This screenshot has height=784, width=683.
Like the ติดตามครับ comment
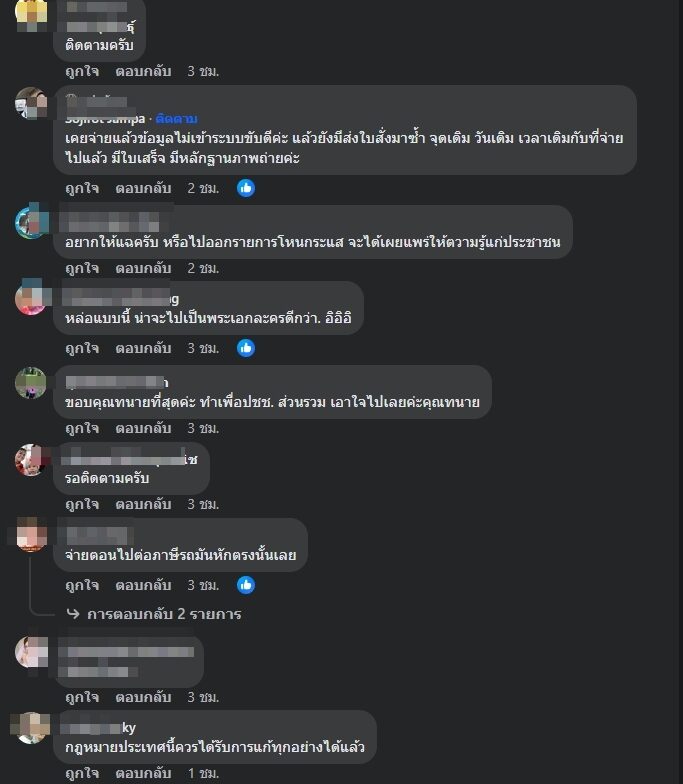click(x=82, y=72)
